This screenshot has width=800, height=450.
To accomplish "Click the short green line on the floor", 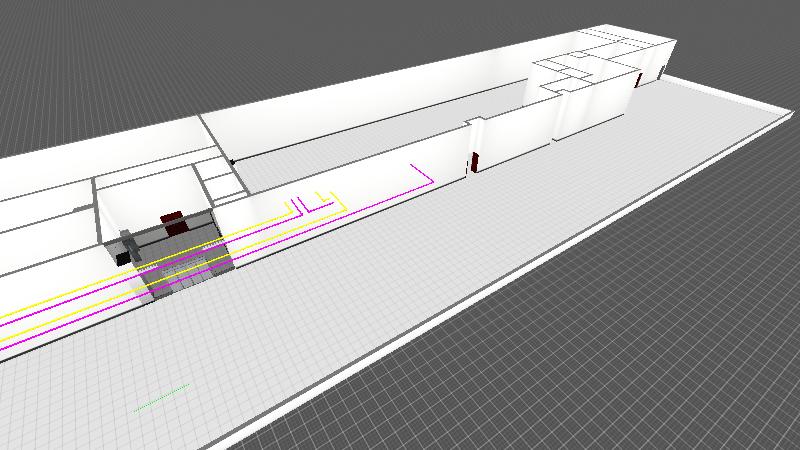I will point(162,397).
